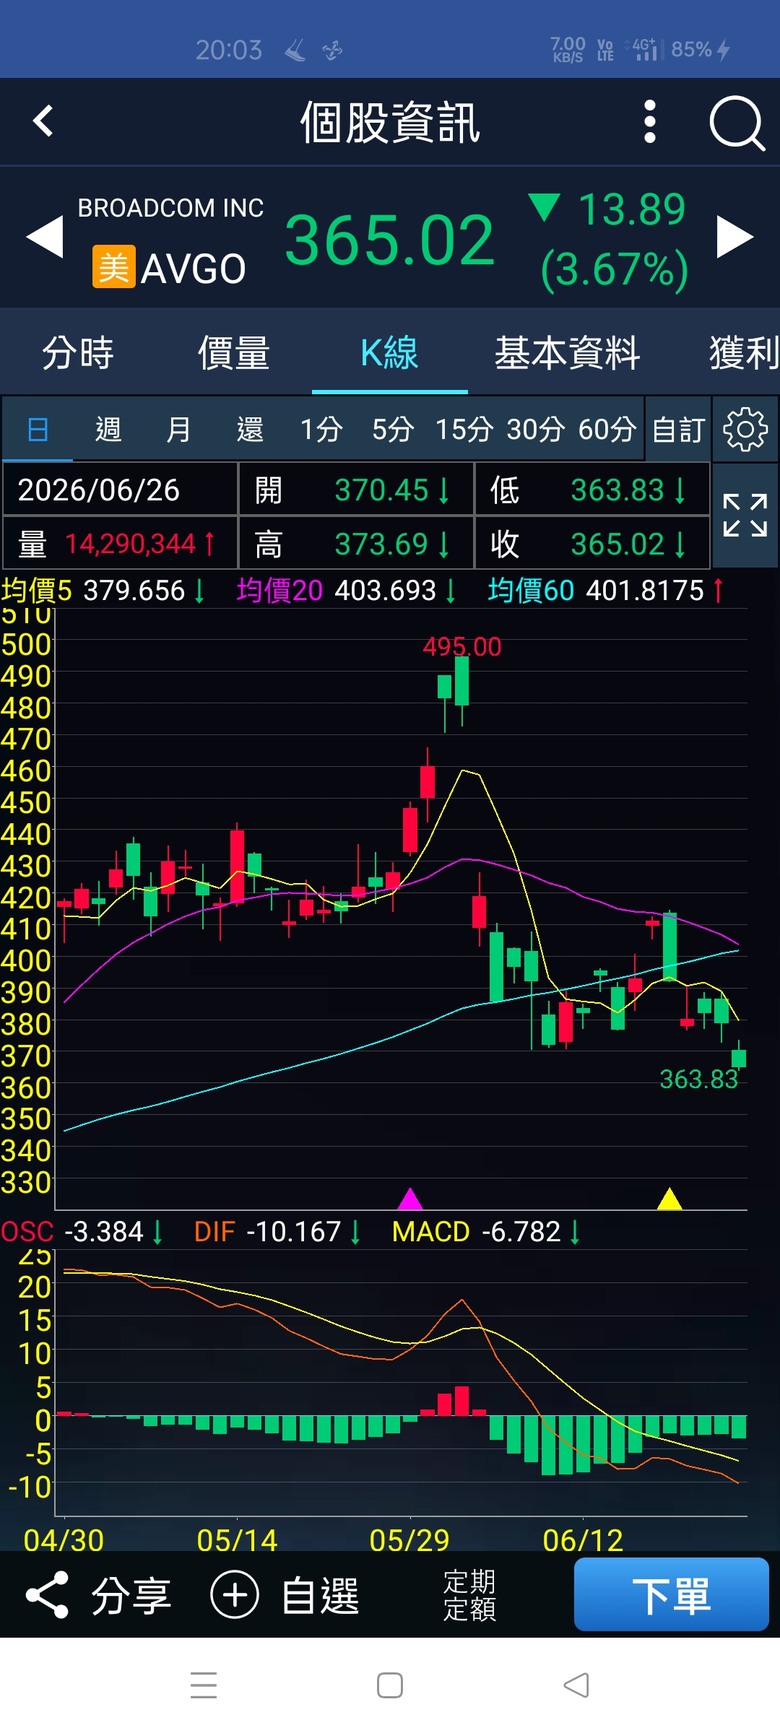Open the three-dot more options menu
This screenshot has width=780, height=1733.
coord(650,122)
